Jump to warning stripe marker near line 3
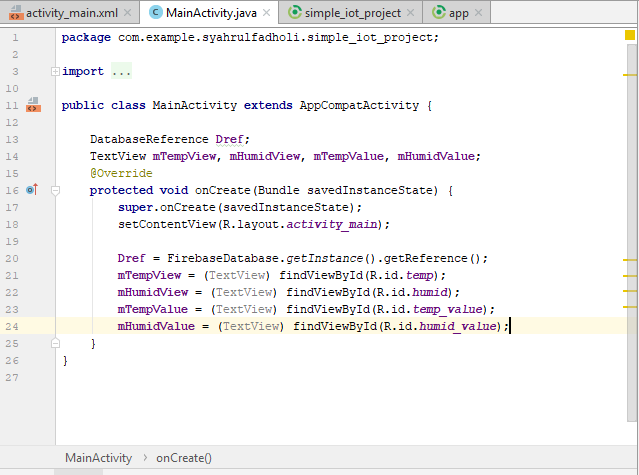This screenshot has height=475, width=639. (630, 75)
